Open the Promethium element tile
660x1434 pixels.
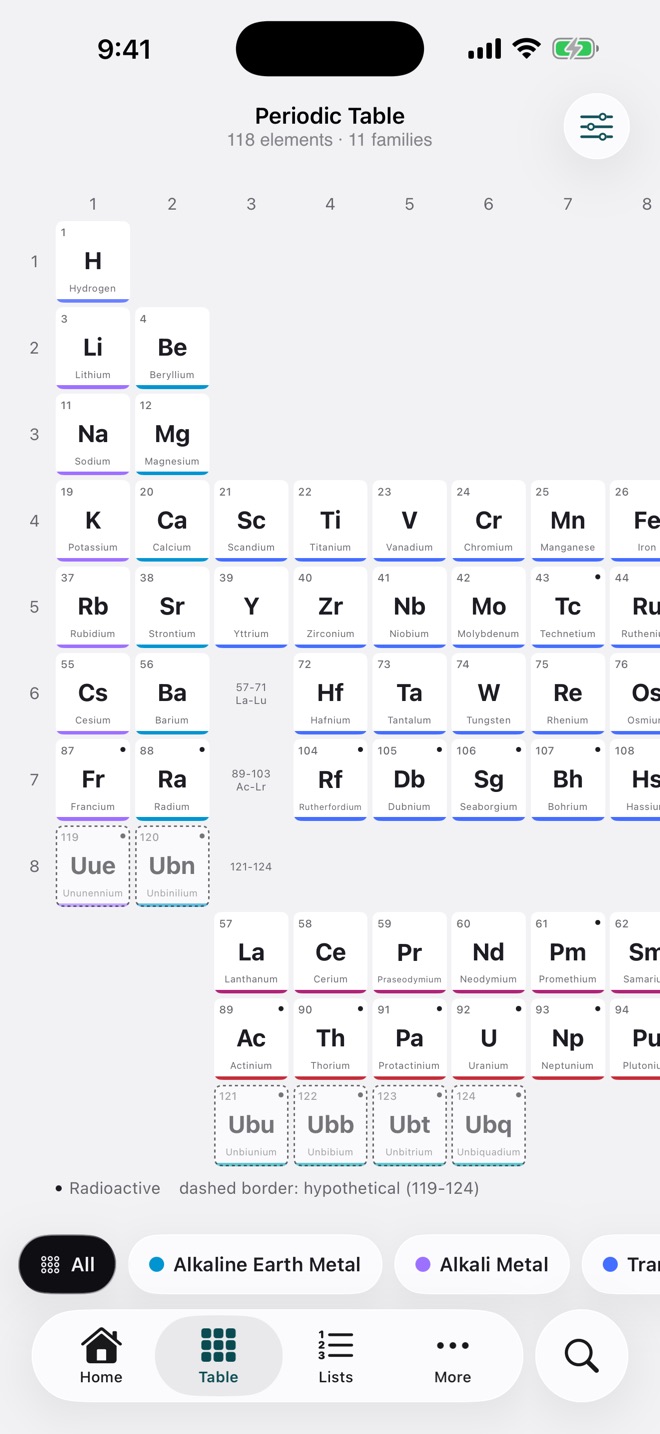pos(568,952)
